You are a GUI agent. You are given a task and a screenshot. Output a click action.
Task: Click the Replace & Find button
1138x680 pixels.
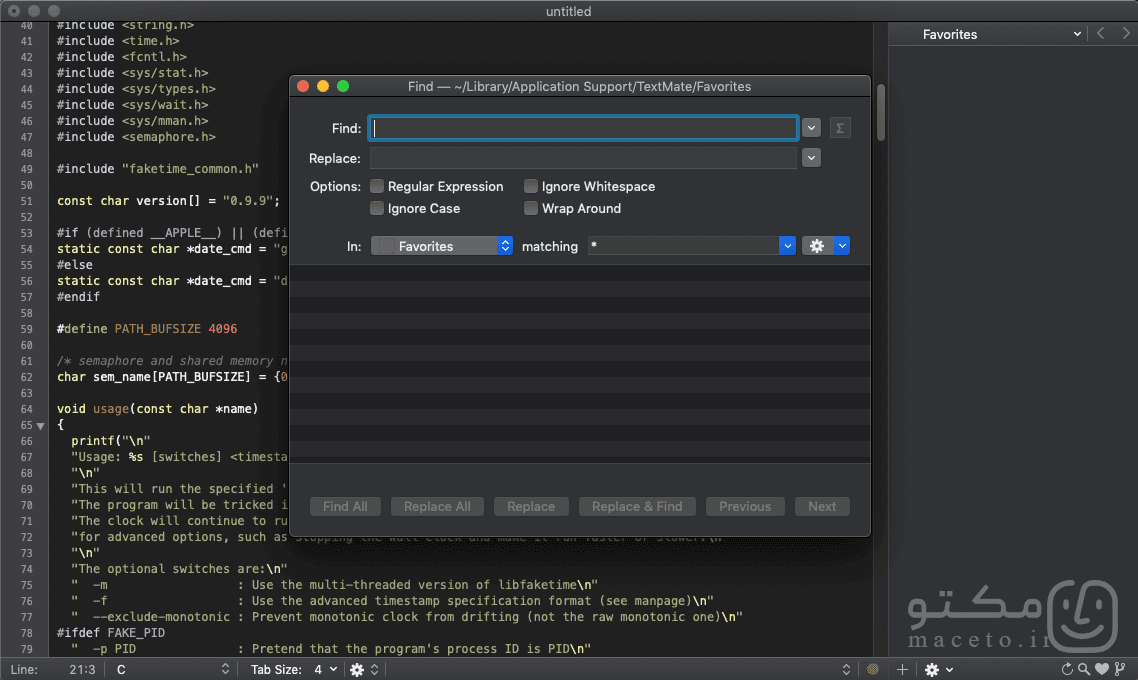[x=637, y=507]
